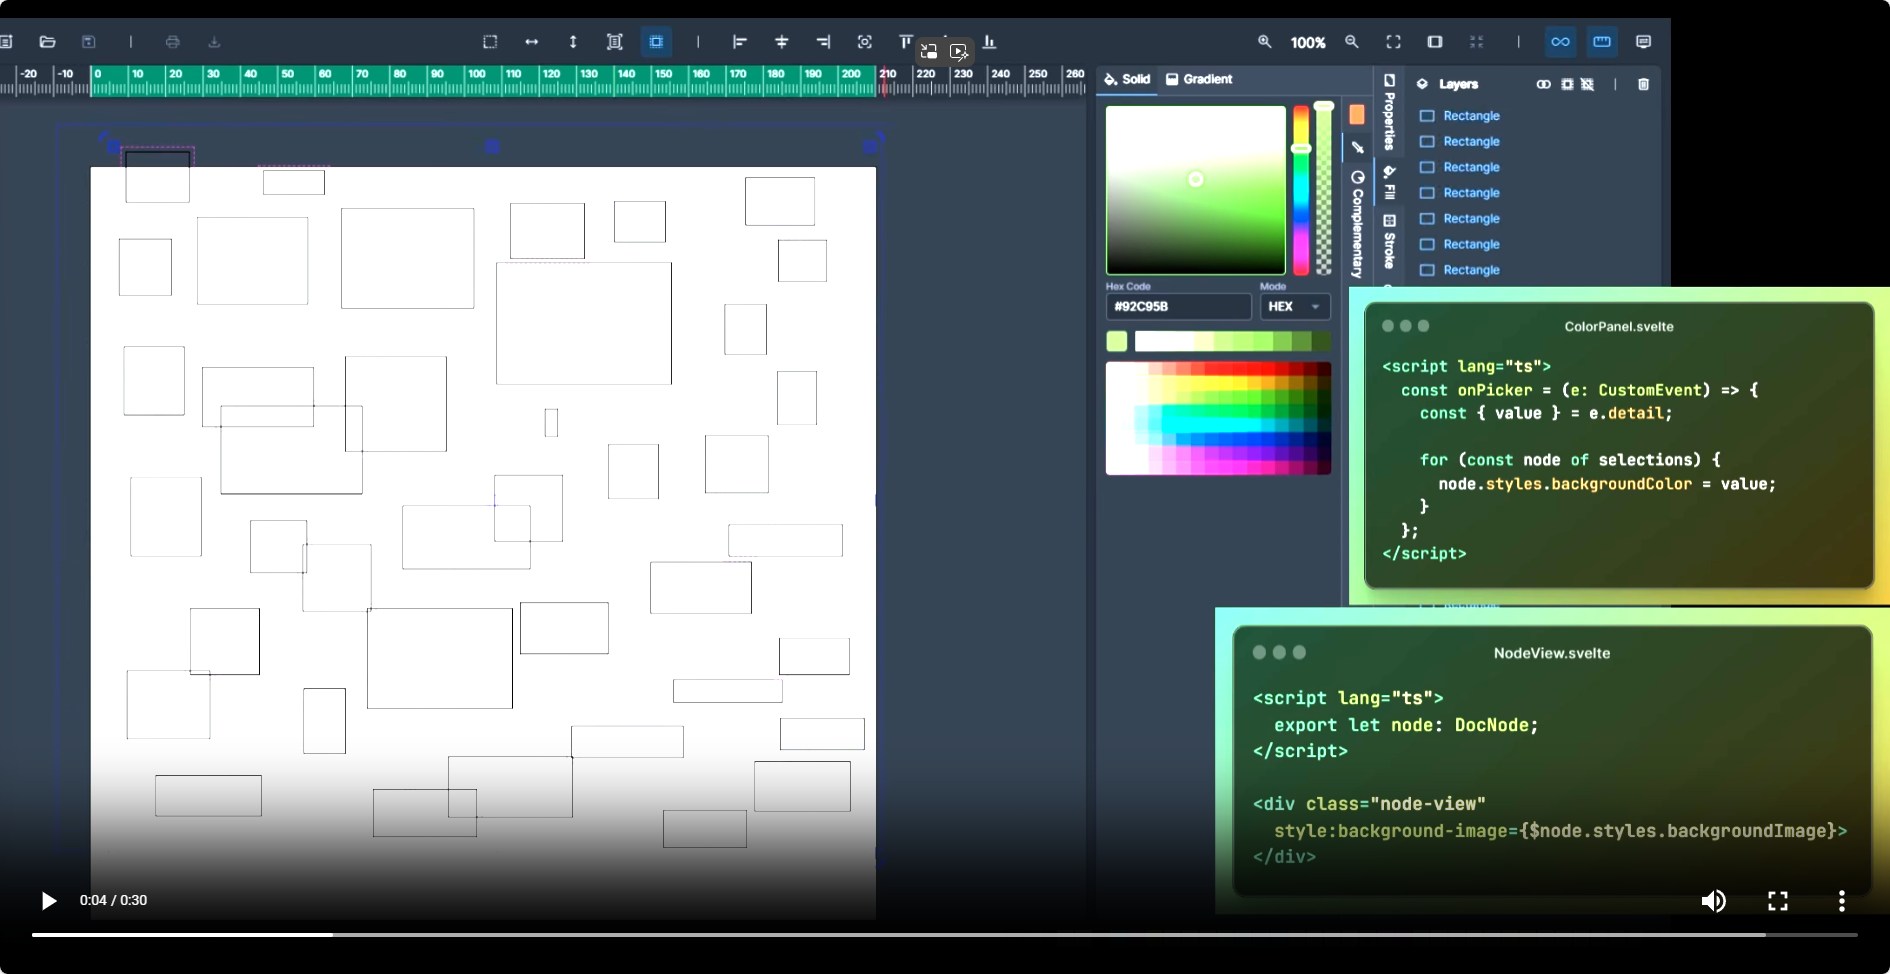Click the center focus target icon
The image size is (1890, 974).
pyautogui.click(x=865, y=42)
